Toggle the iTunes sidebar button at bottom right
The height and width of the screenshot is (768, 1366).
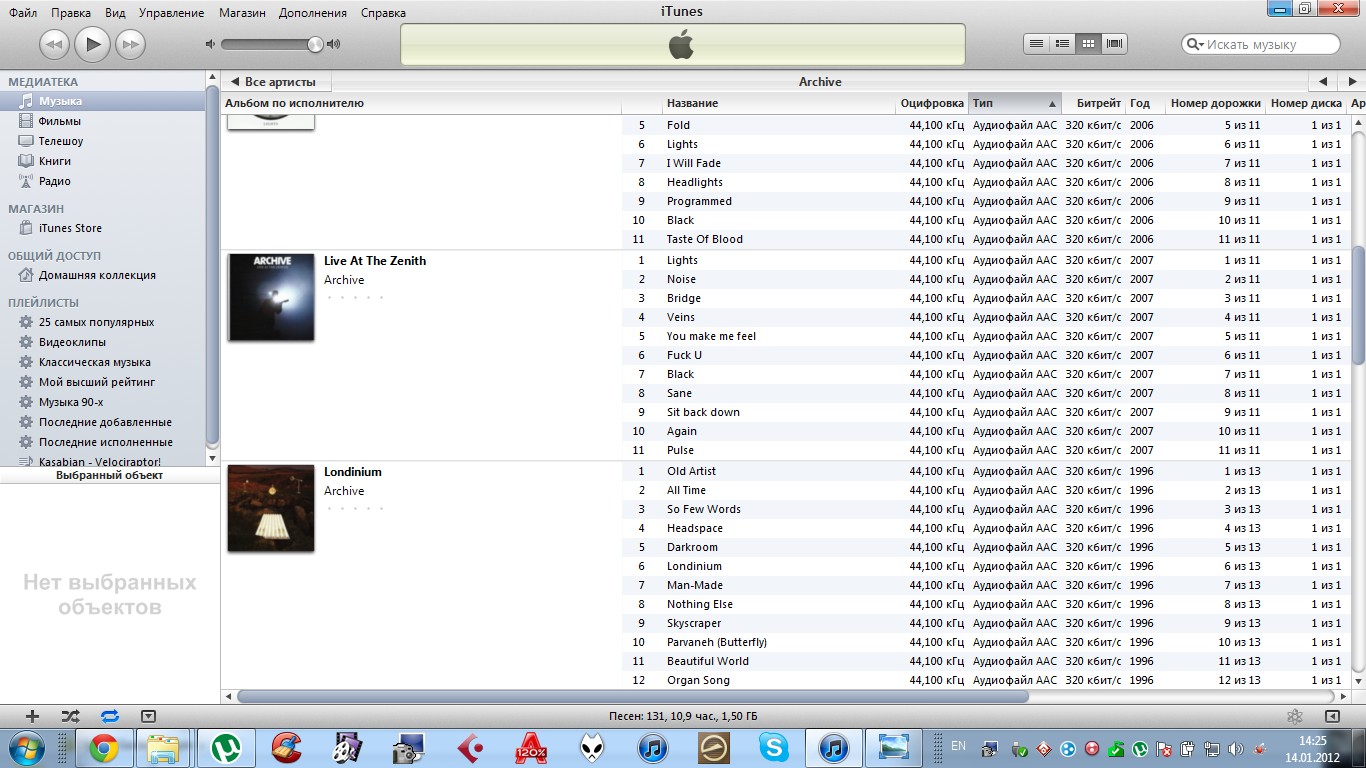click(1332, 716)
